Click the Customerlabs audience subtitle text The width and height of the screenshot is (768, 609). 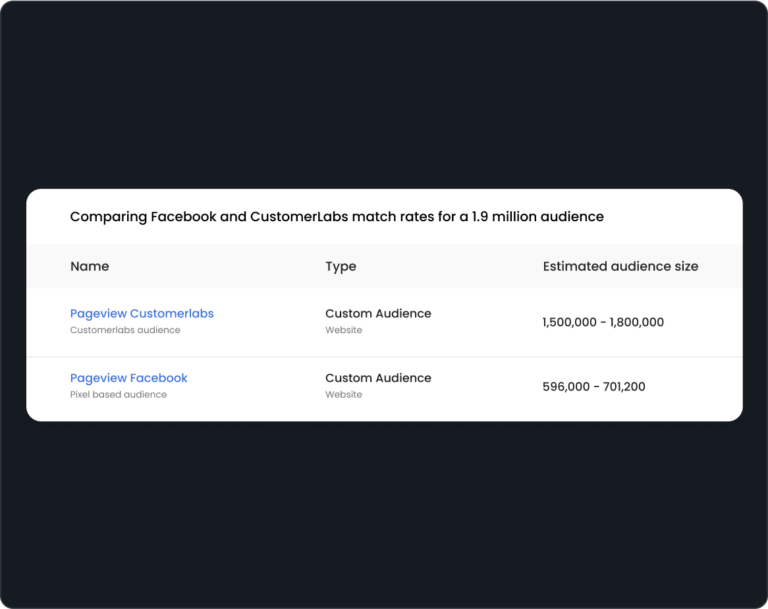tap(125, 330)
